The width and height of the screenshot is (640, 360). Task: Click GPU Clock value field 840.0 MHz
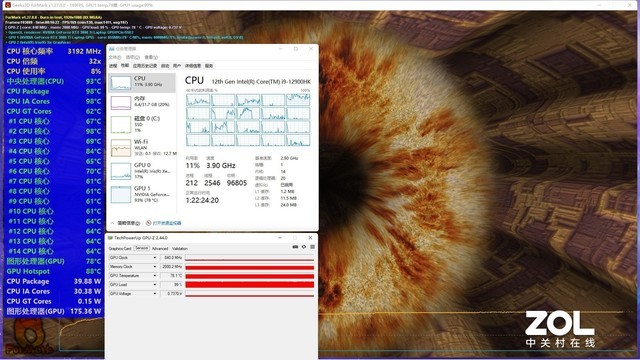click(171, 258)
